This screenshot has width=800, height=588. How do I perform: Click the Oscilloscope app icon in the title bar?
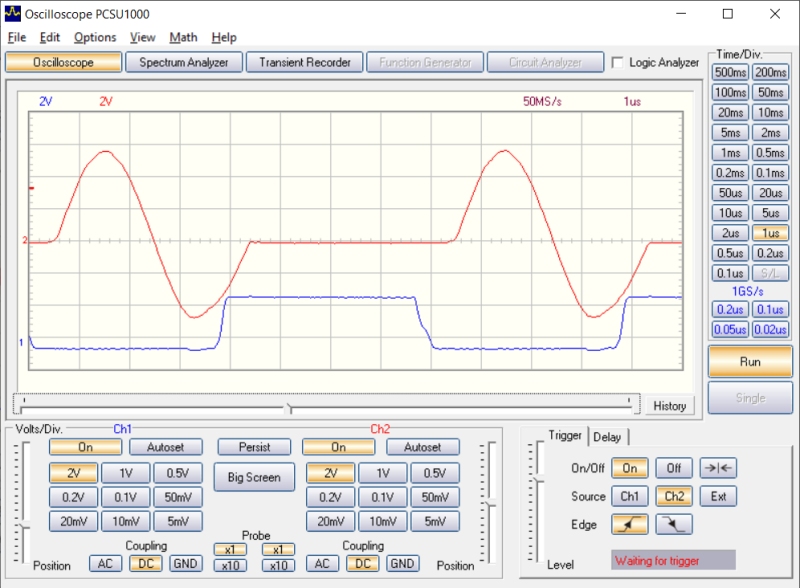pos(12,14)
